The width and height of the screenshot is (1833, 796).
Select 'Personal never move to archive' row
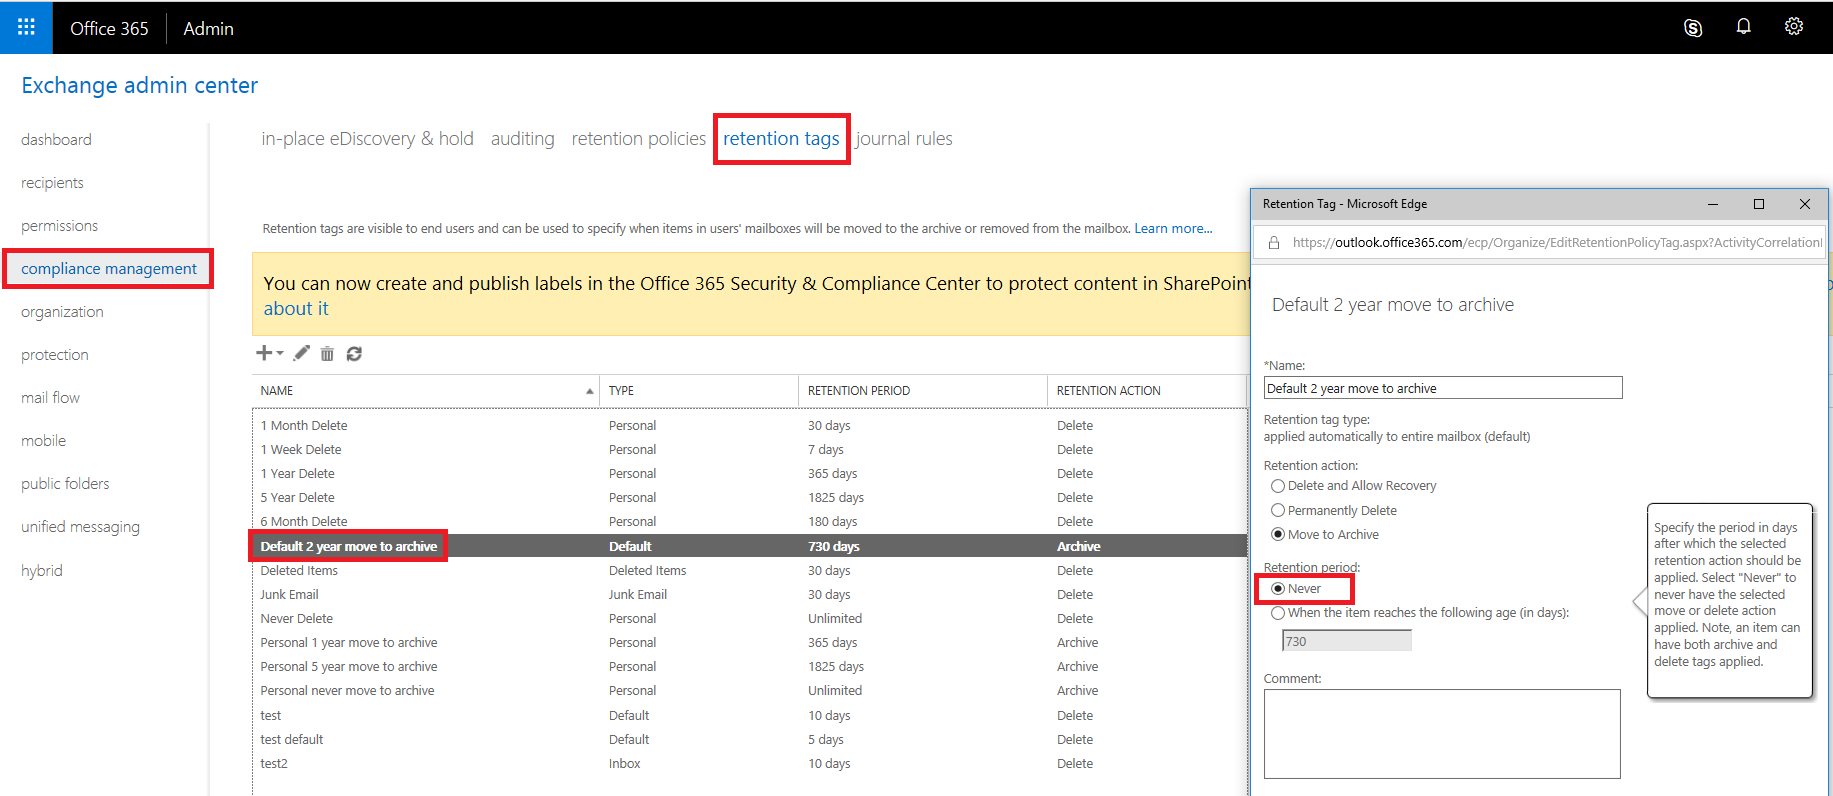coord(750,691)
